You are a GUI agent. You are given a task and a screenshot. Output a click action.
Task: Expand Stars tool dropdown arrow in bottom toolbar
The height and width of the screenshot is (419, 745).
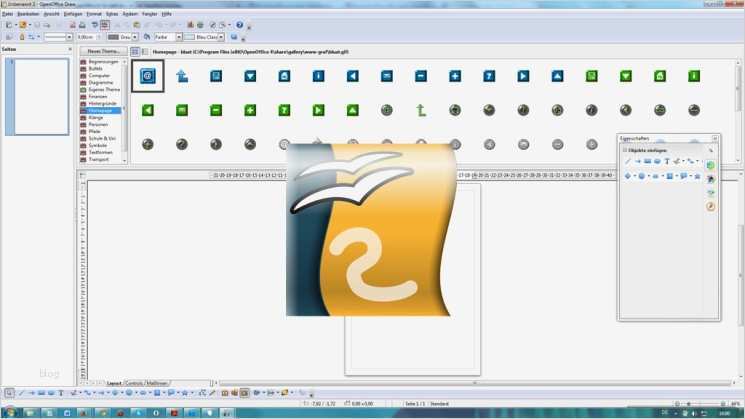[191, 393]
